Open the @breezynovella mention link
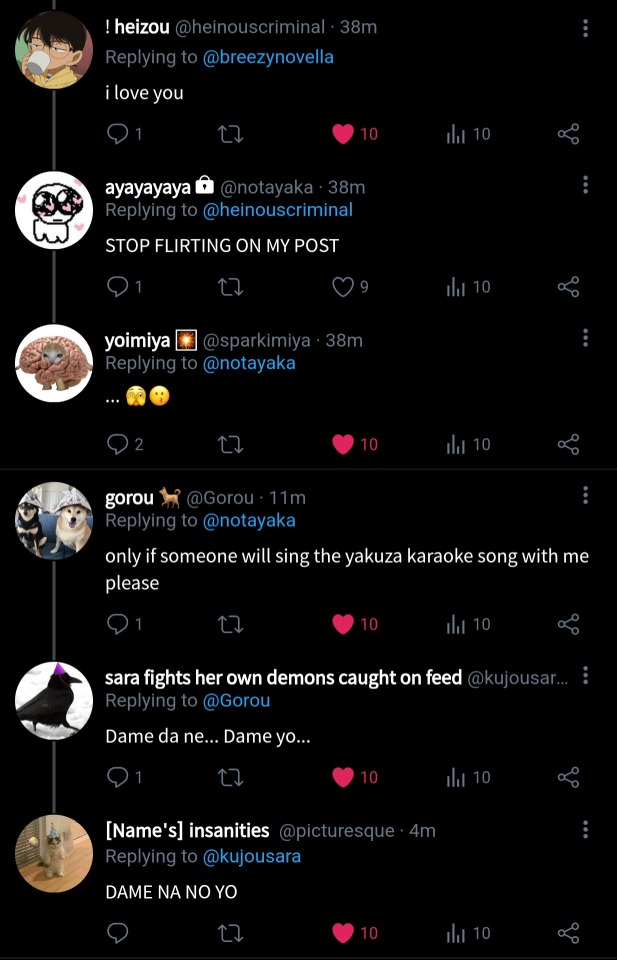 pos(268,57)
